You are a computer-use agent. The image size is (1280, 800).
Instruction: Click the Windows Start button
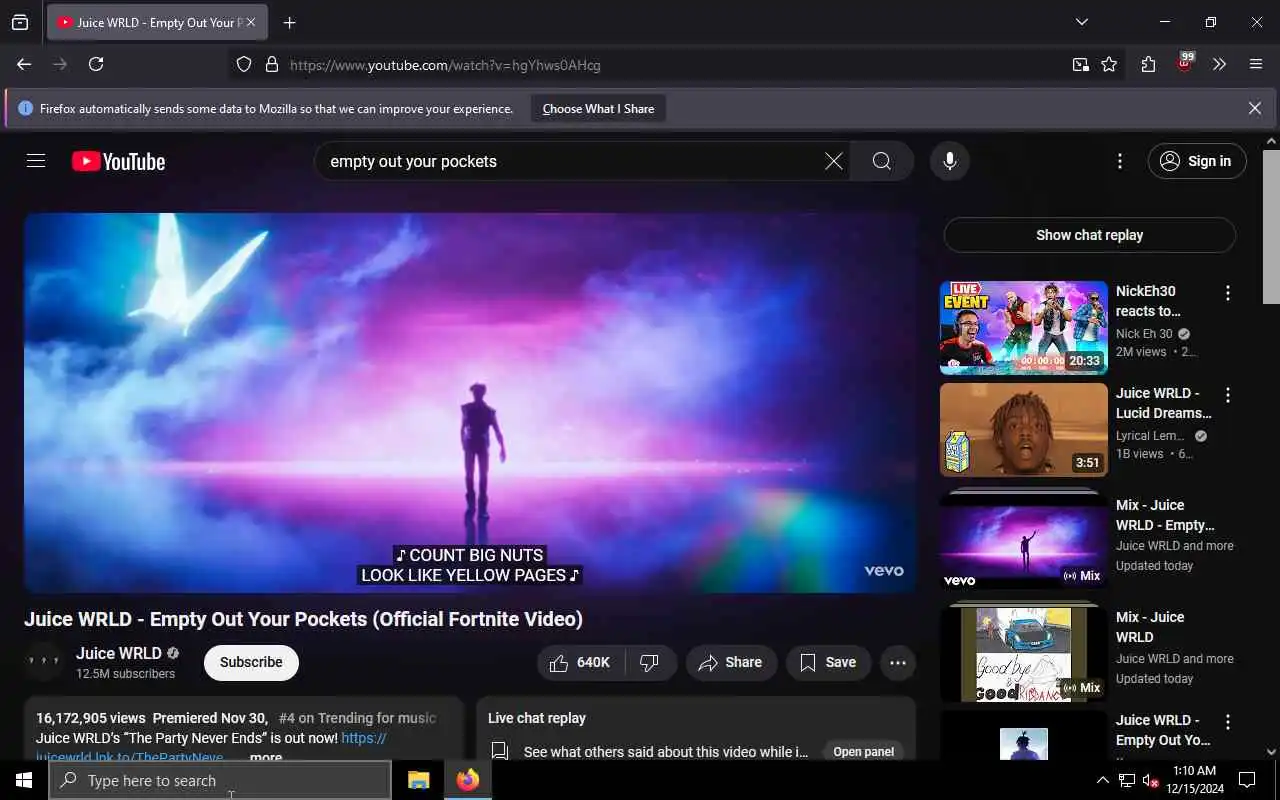pyautogui.click(x=24, y=780)
